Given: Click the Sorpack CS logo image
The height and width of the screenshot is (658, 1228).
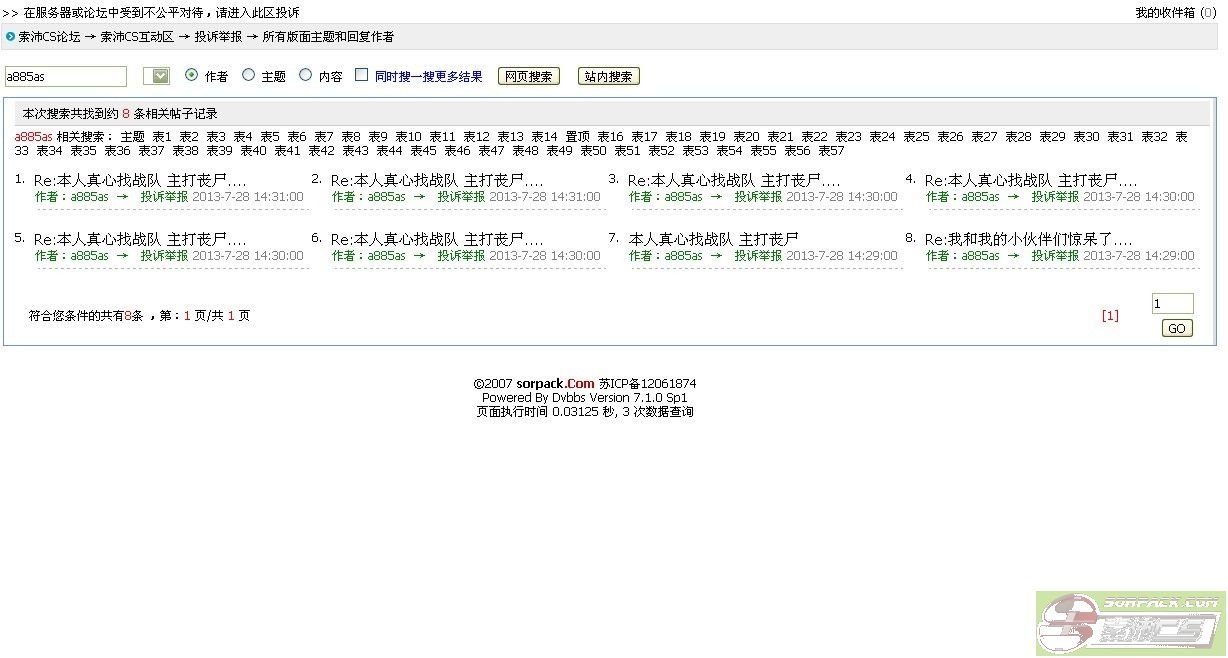Looking at the screenshot, I should [1130, 623].
